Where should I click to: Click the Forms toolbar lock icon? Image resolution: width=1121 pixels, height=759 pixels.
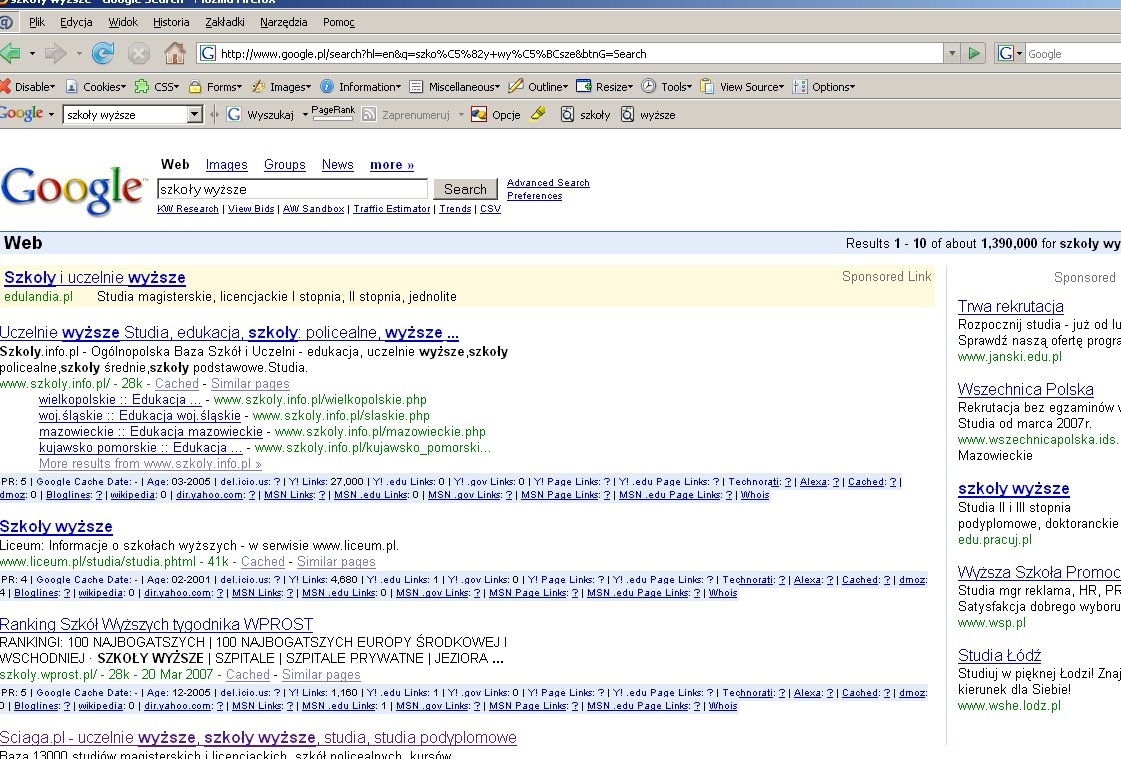195,86
